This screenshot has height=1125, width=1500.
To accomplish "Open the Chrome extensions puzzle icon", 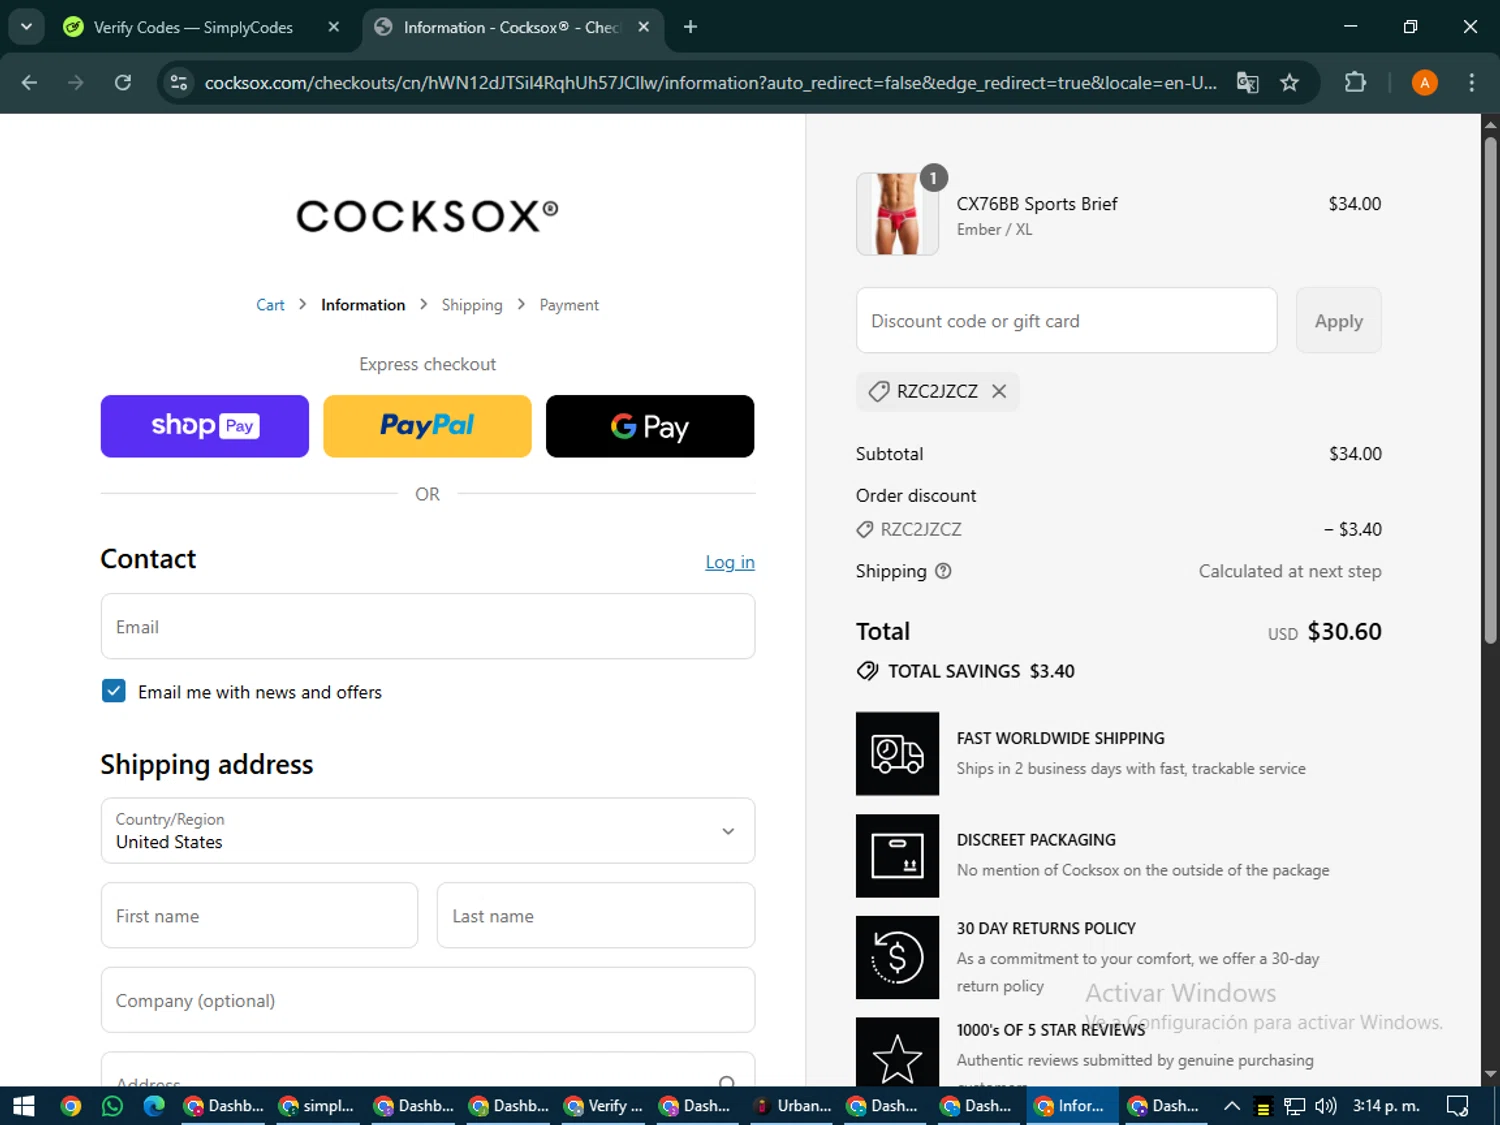I will pos(1355,83).
